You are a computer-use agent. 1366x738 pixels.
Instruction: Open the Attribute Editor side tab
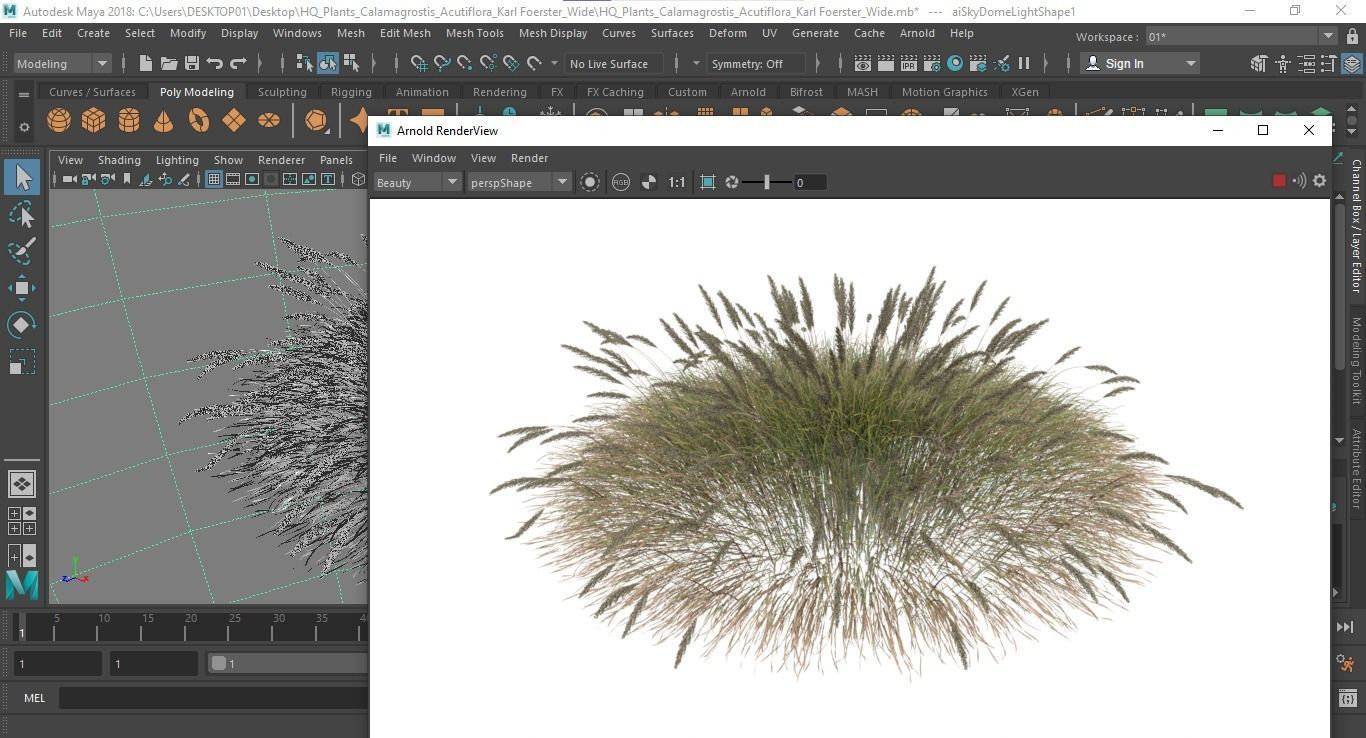click(x=1356, y=468)
